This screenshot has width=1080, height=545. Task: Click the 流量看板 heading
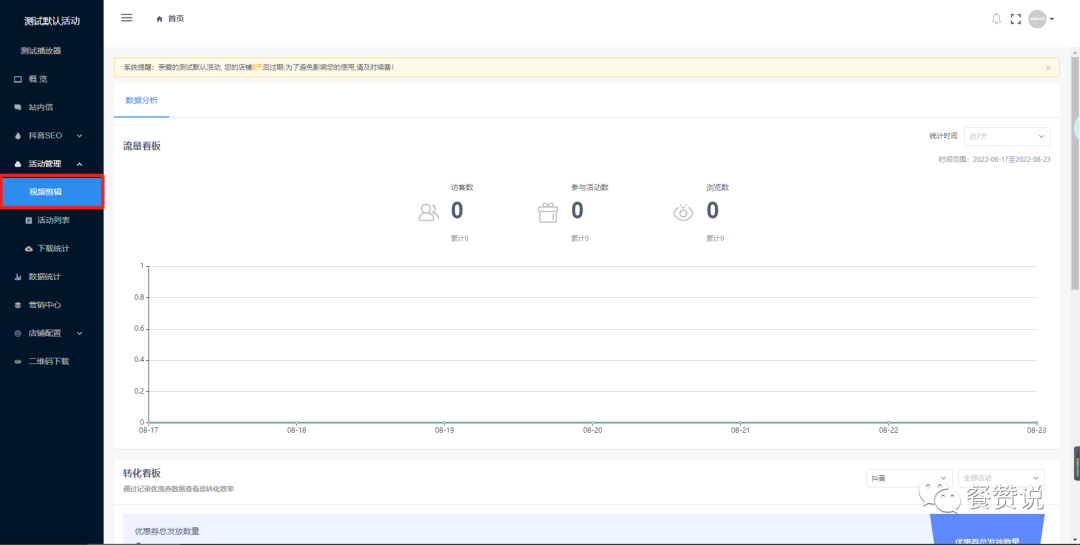pyautogui.click(x=142, y=146)
